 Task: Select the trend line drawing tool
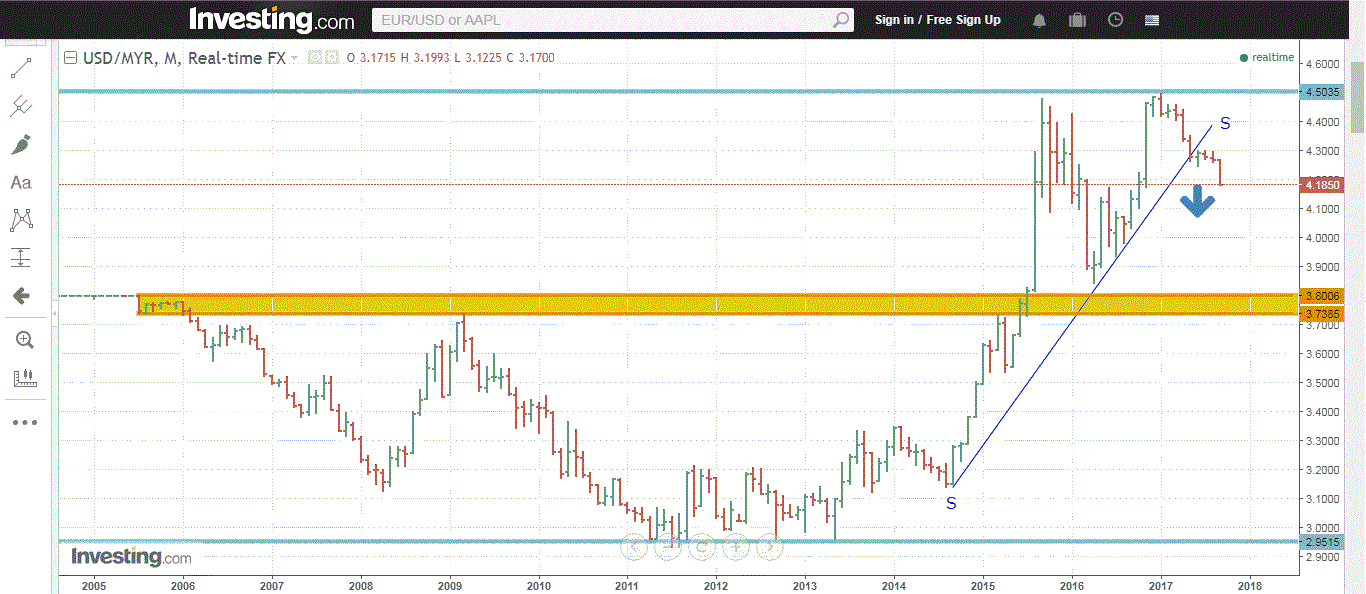tap(21, 69)
